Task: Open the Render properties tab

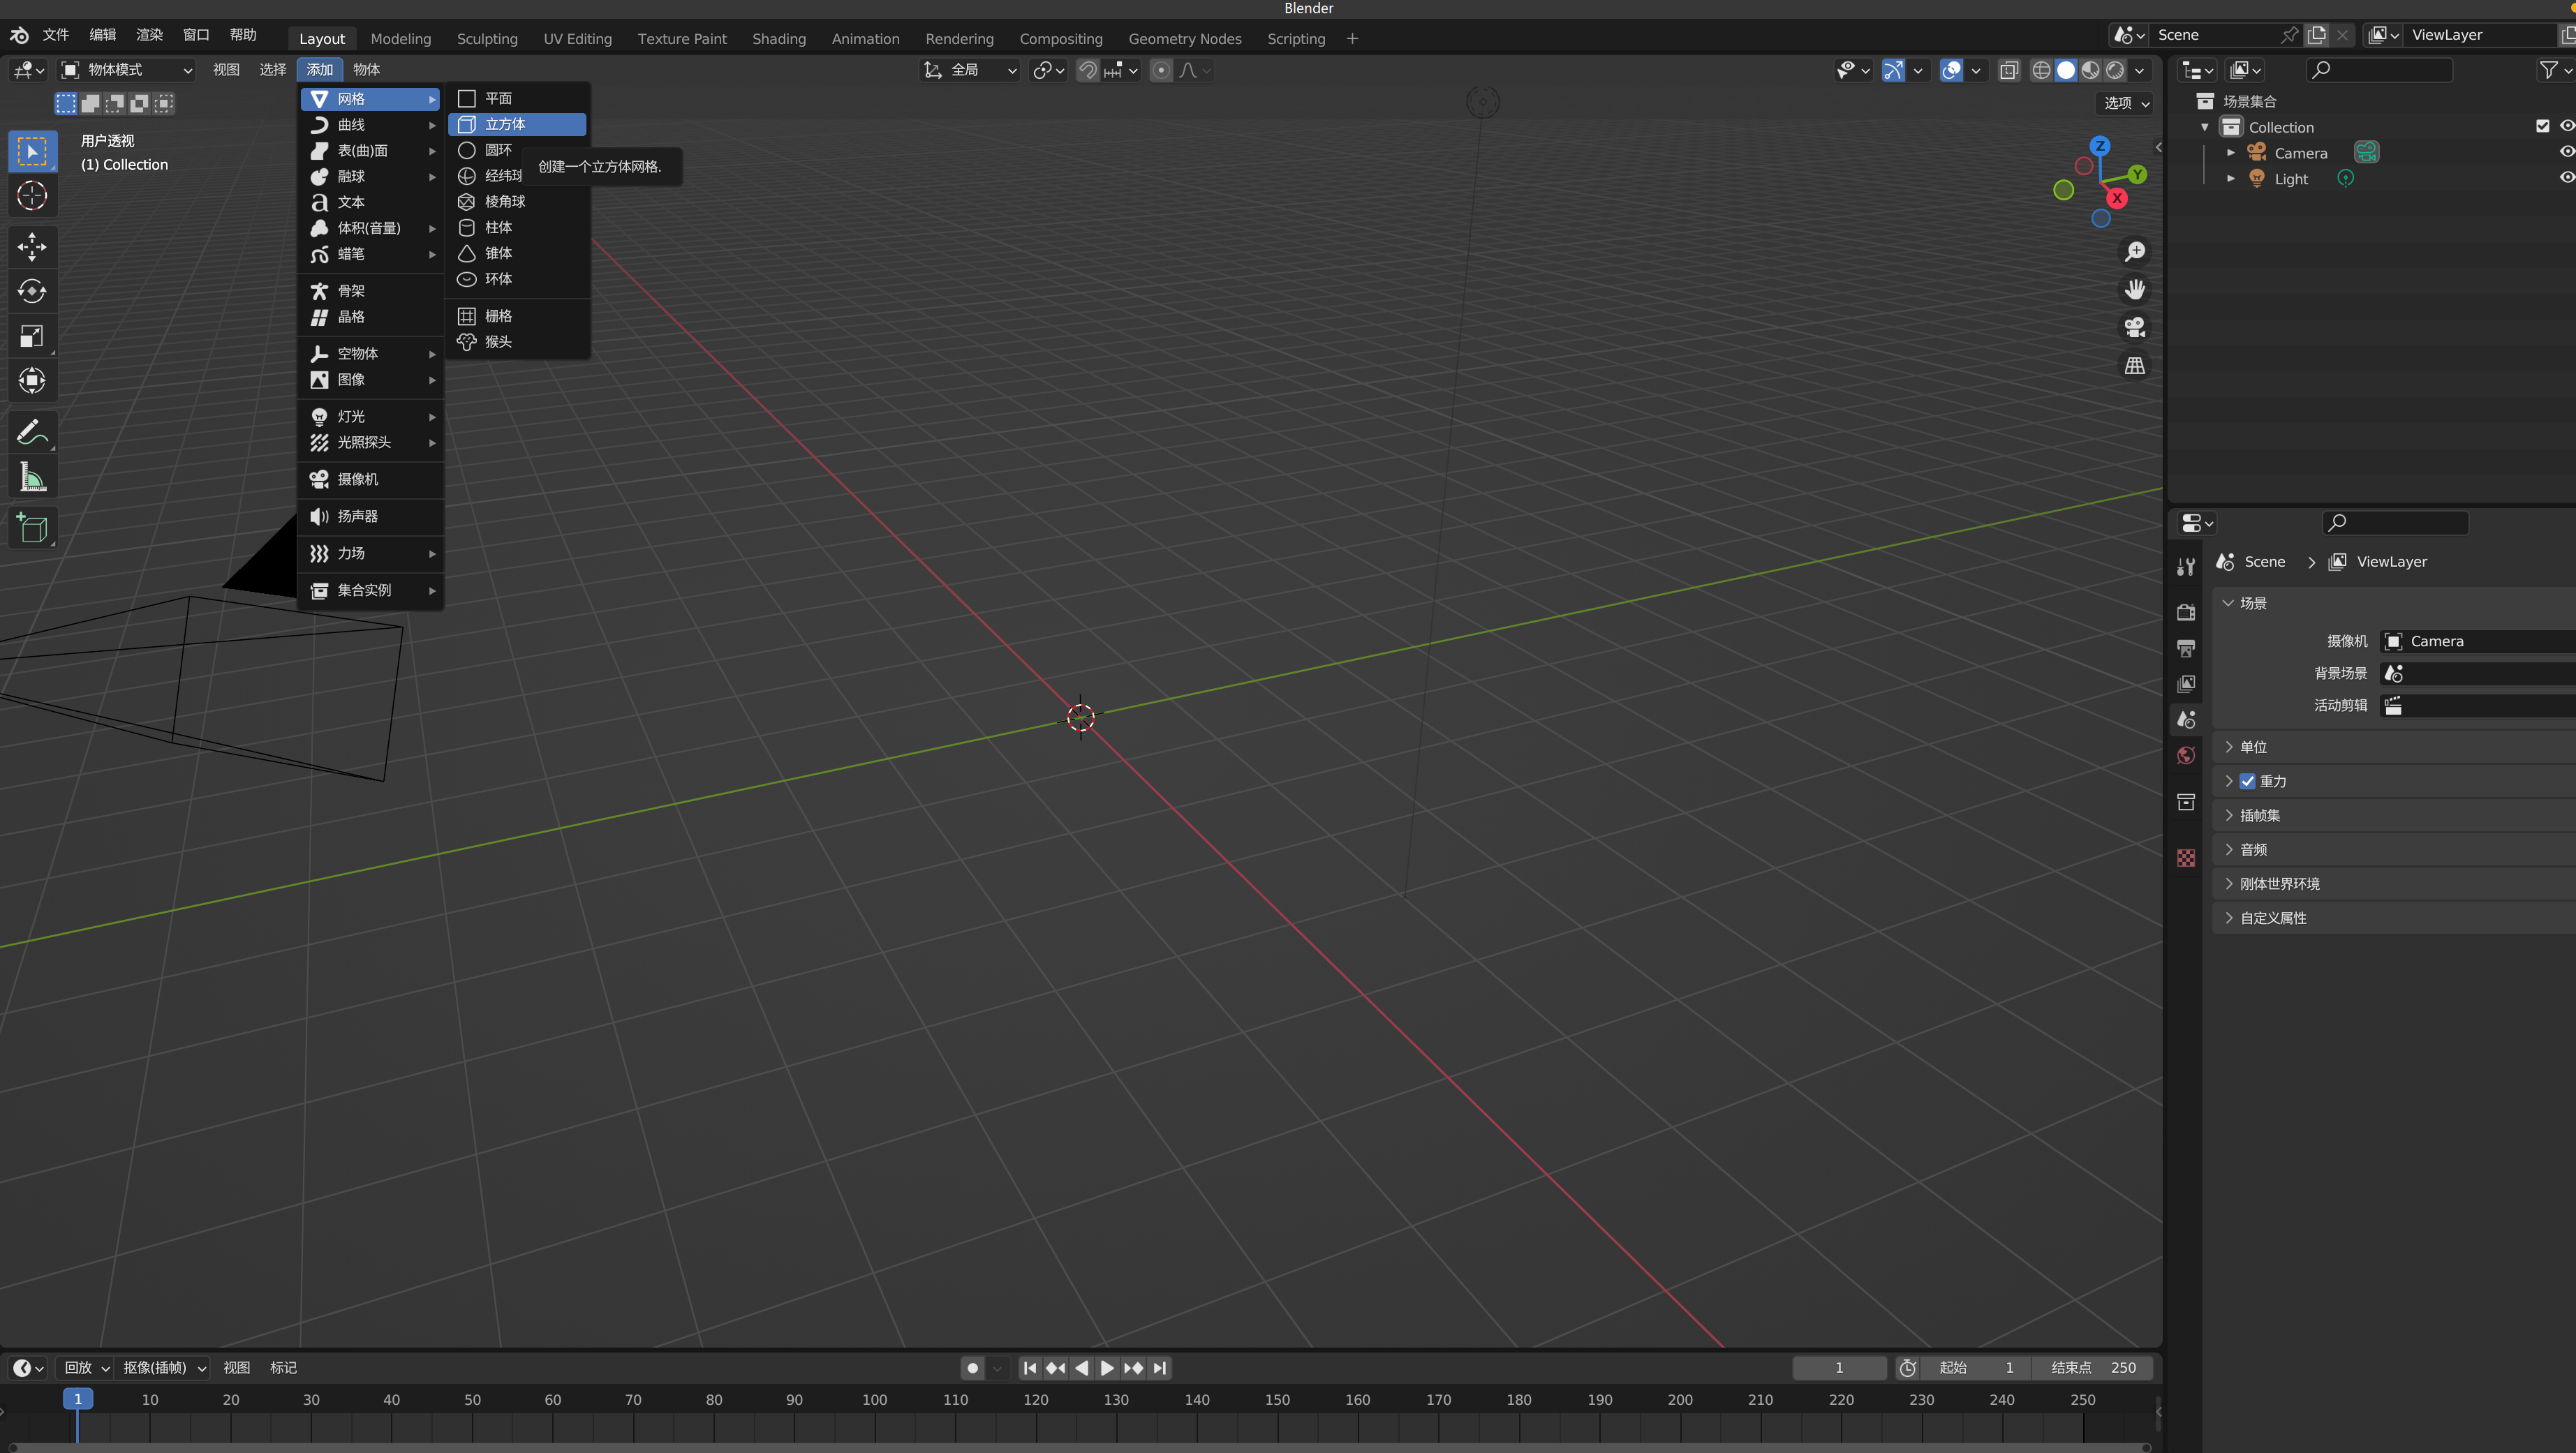Action: (x=2186, y=612)
